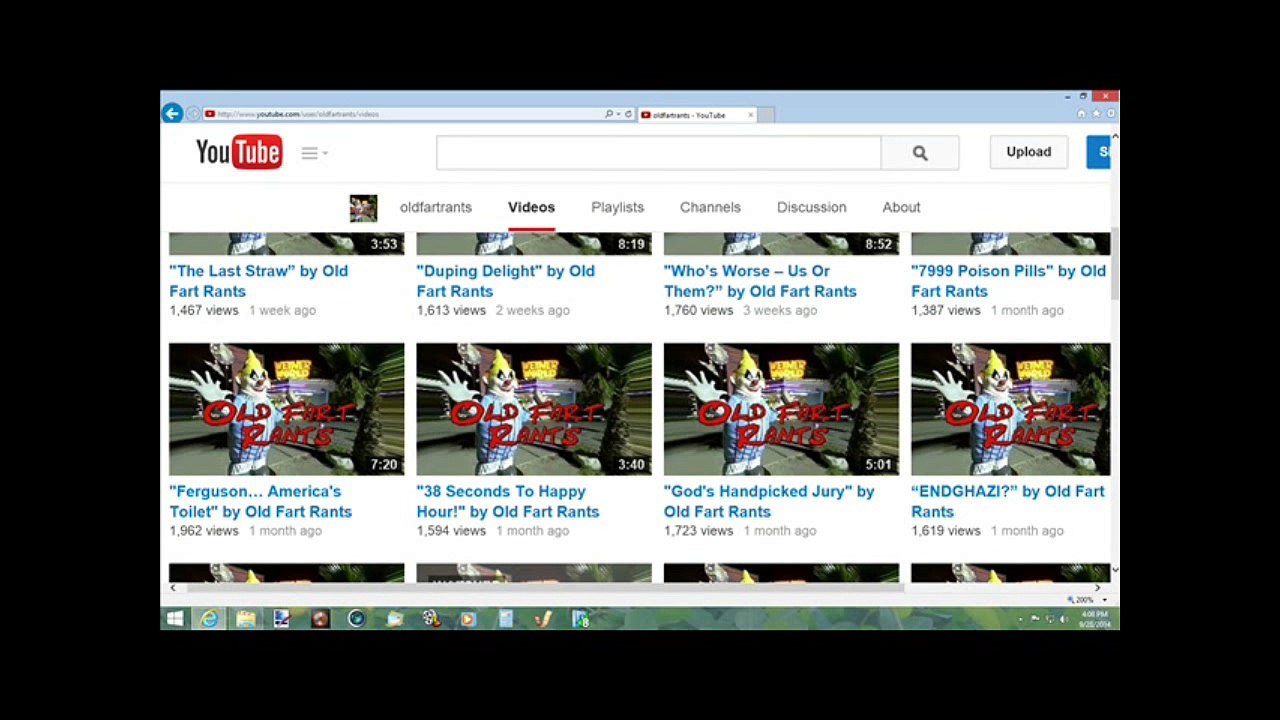Switch to the Channels tab
Screen dimensions: 1280x720
[710, 207]
